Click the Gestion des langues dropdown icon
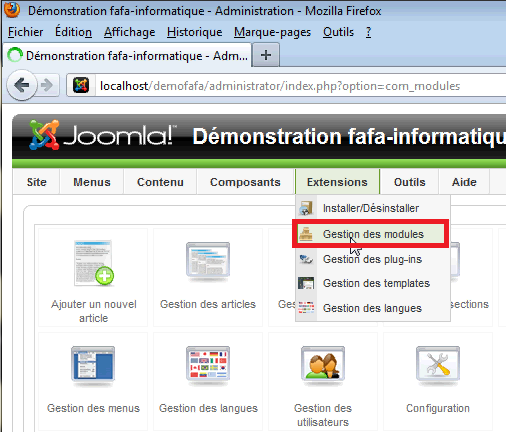Viewport: 506px width, 432px height. click(x=306, y=308)
